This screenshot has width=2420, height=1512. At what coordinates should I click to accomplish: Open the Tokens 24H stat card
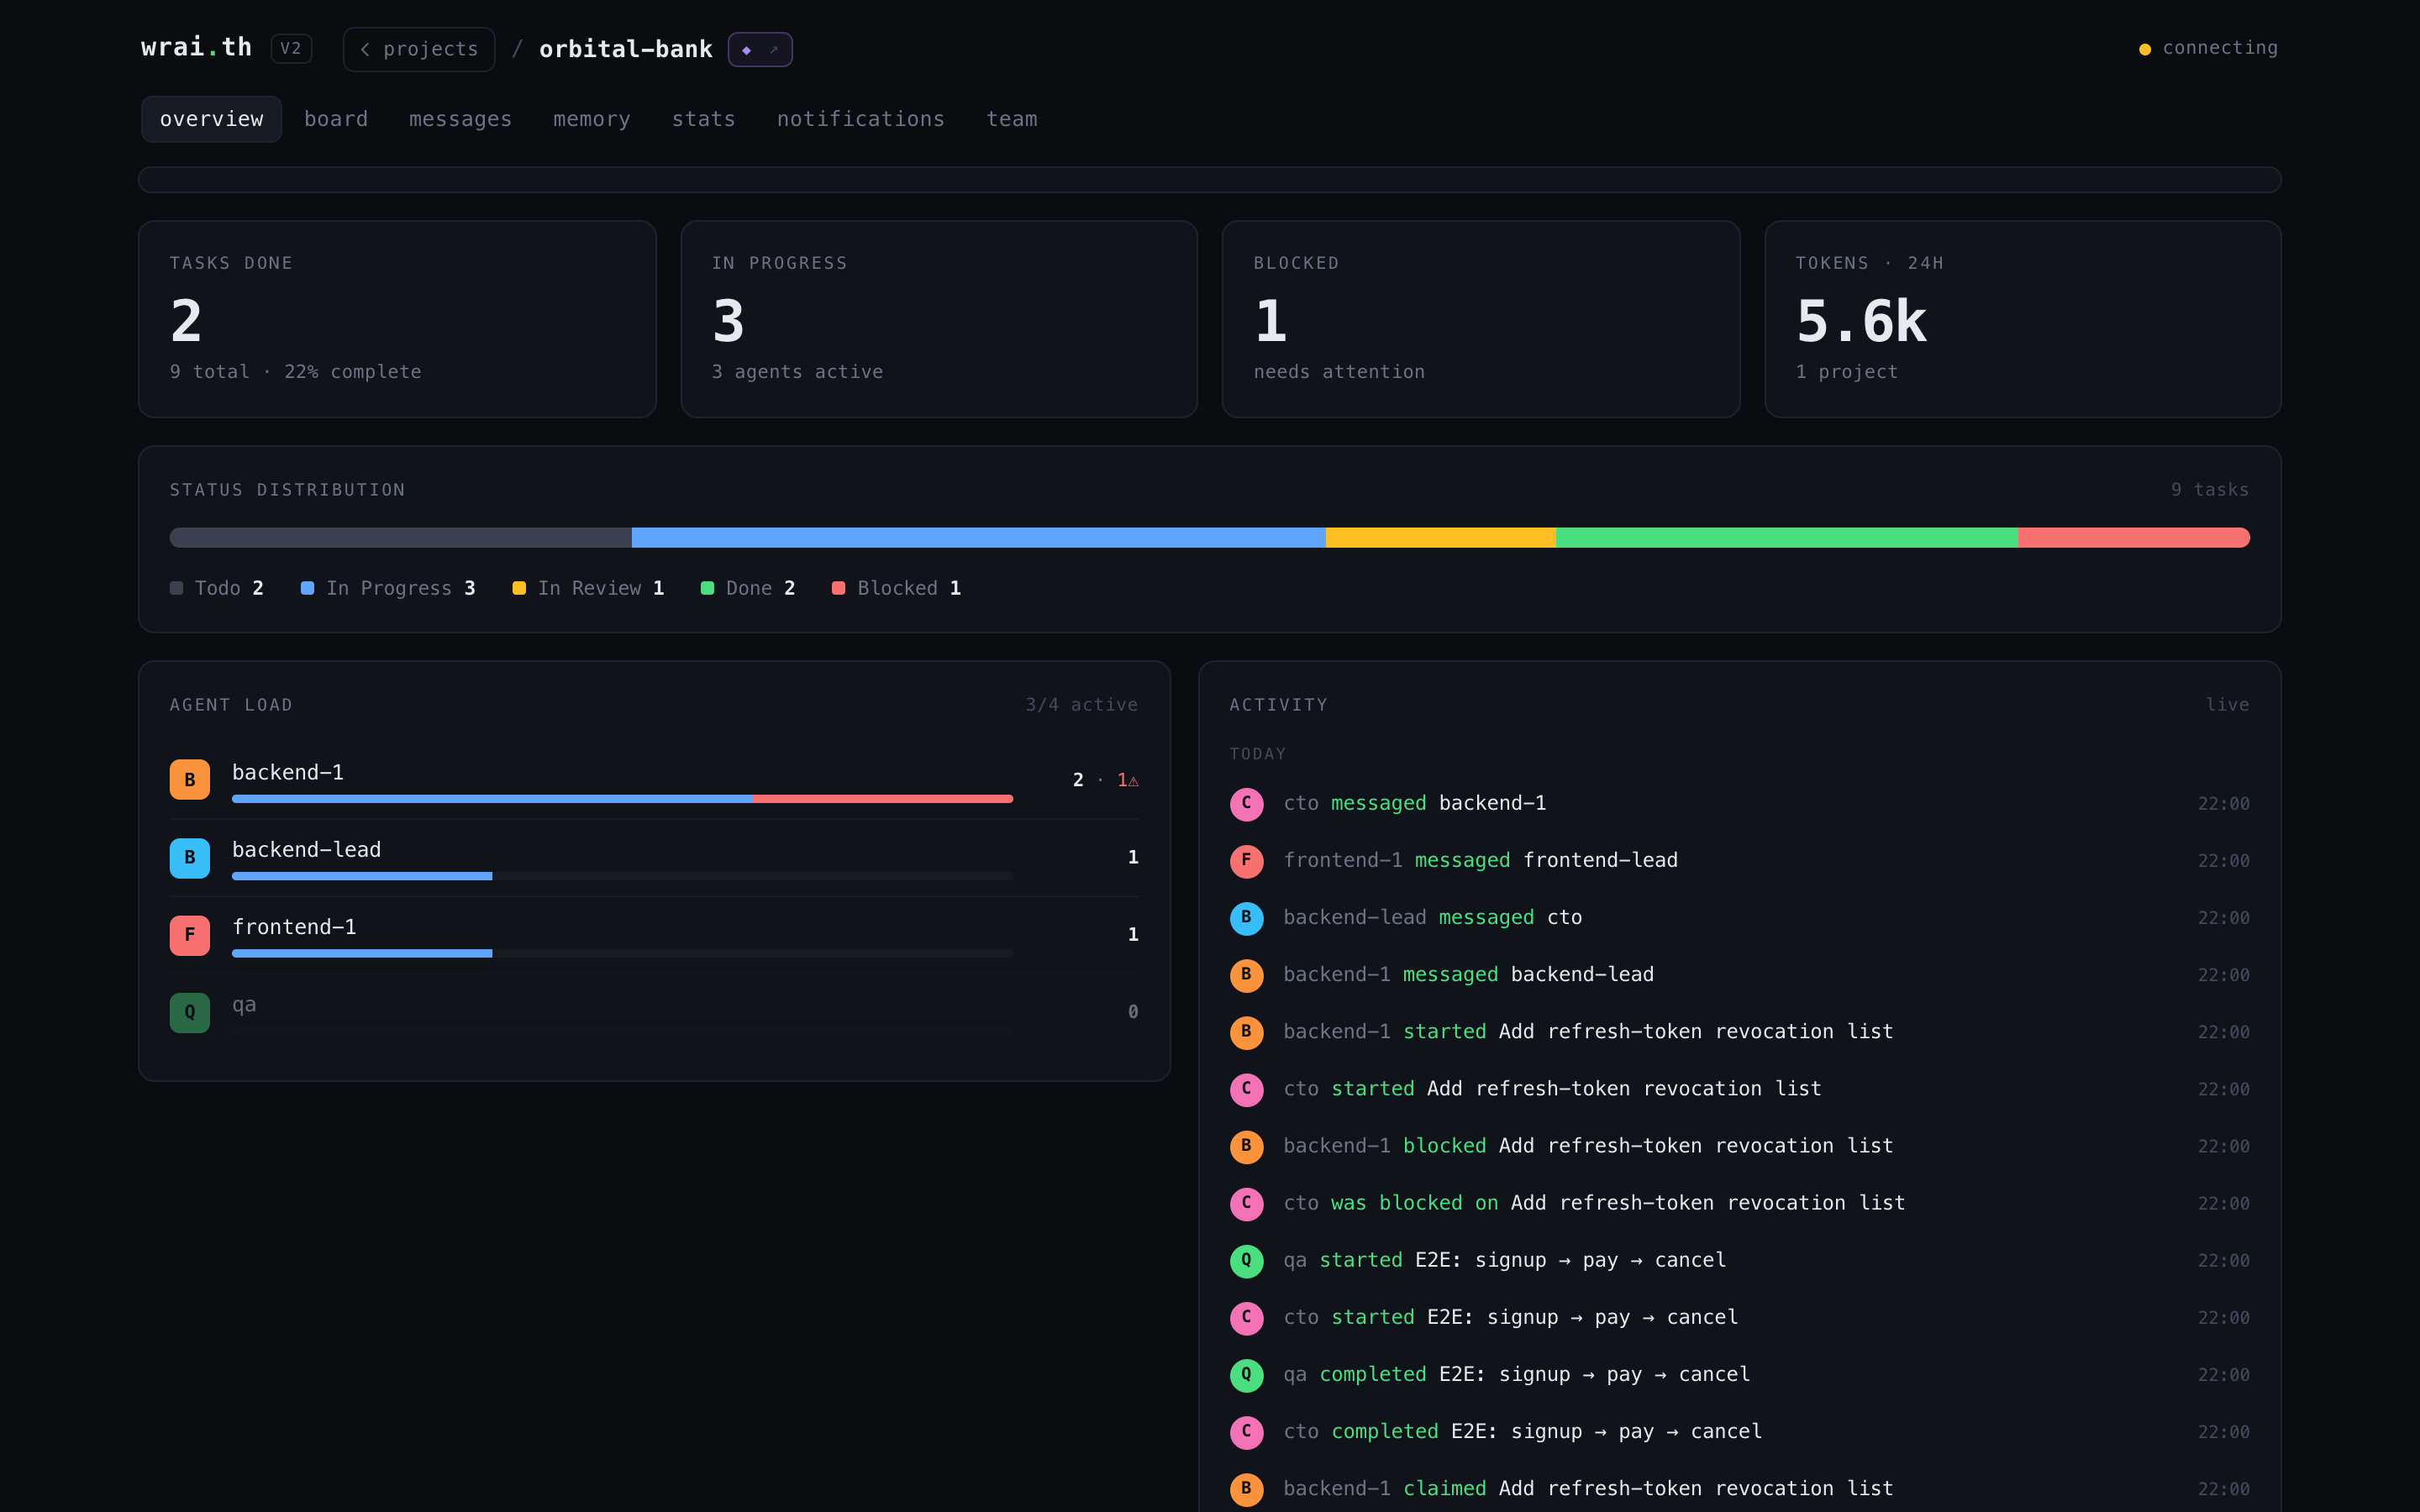(2023, 319)
